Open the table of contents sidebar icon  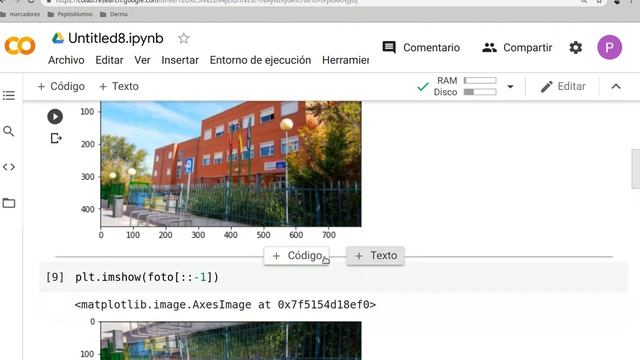[9, 96]
